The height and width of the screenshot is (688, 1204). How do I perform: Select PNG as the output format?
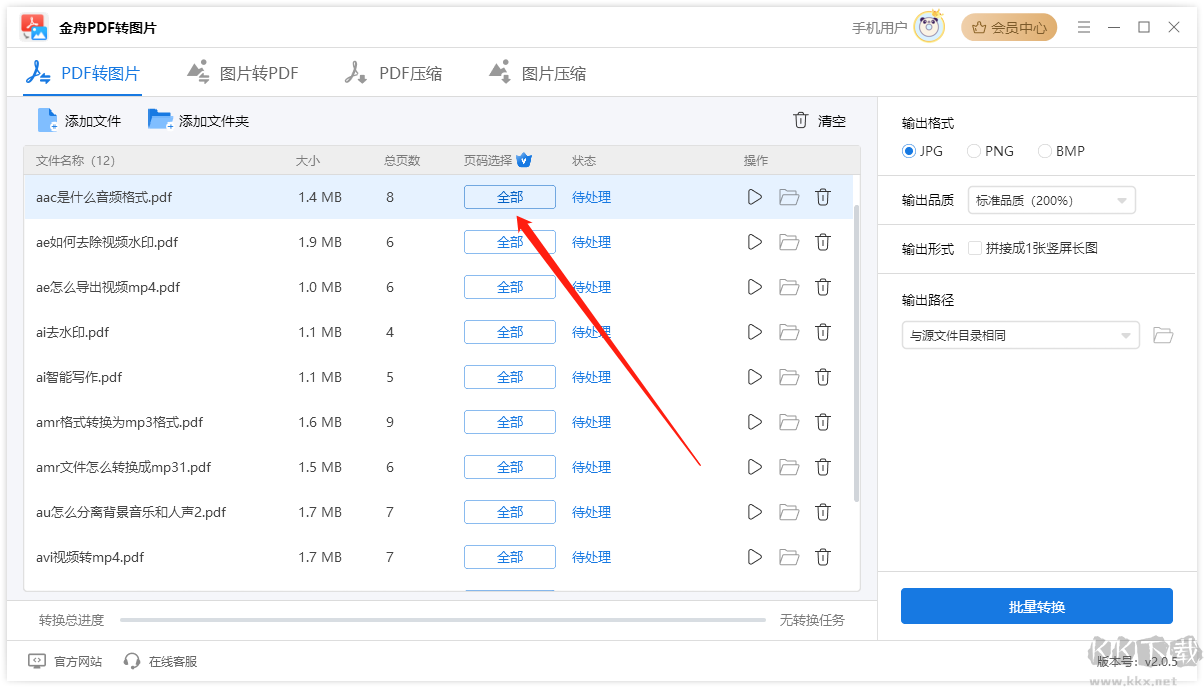[972, 151]
